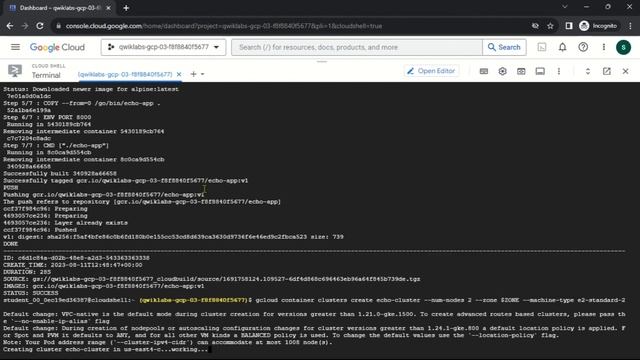This screenshot has width=640, height=360.
Task: Bookmark this page with the star
Action: (550, 26)
